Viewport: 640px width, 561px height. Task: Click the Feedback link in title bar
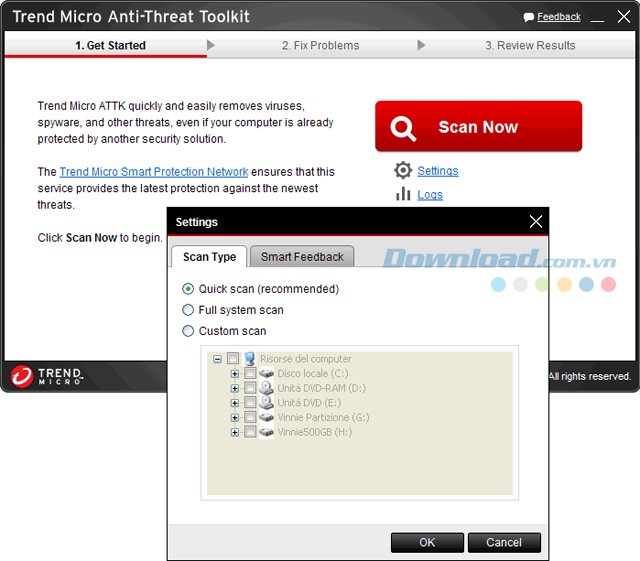(559, 17)
